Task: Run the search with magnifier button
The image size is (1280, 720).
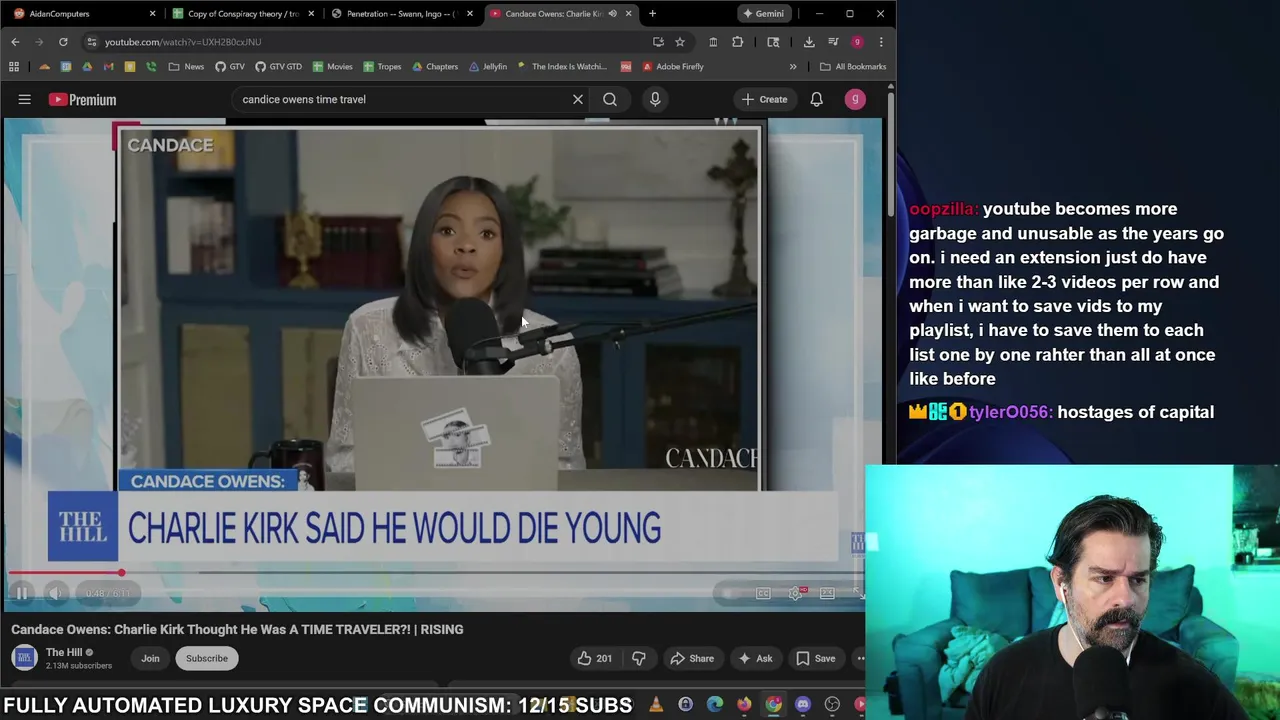Action: pyautogui.click(x=610, y=99)
